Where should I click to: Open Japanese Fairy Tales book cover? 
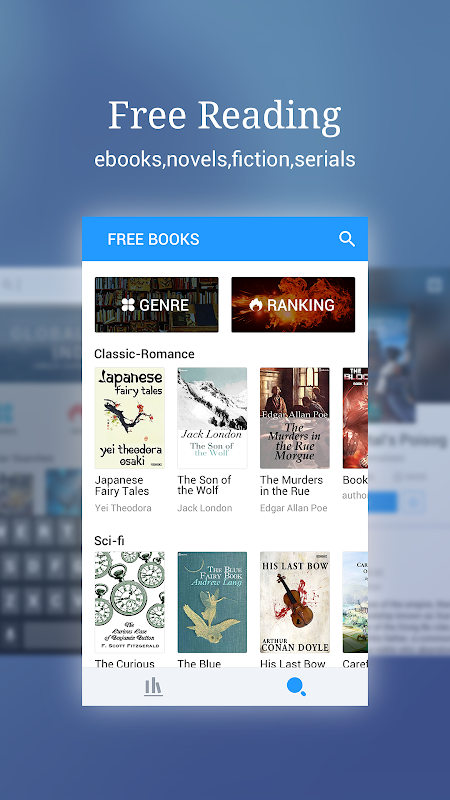pyautogui.click(x=130, y=418)
